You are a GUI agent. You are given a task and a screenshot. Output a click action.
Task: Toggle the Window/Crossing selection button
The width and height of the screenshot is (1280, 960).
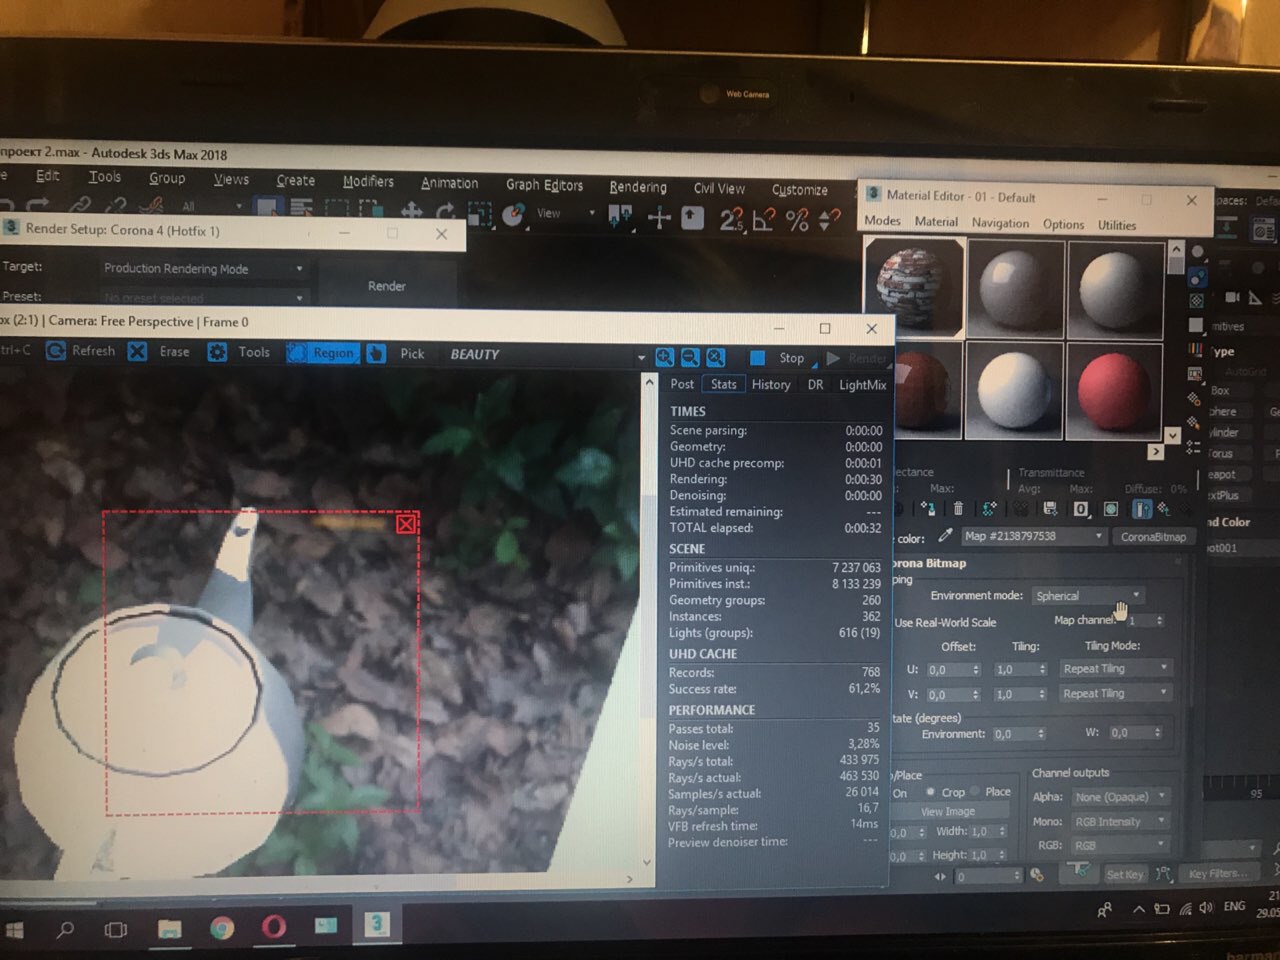point(369,210)
